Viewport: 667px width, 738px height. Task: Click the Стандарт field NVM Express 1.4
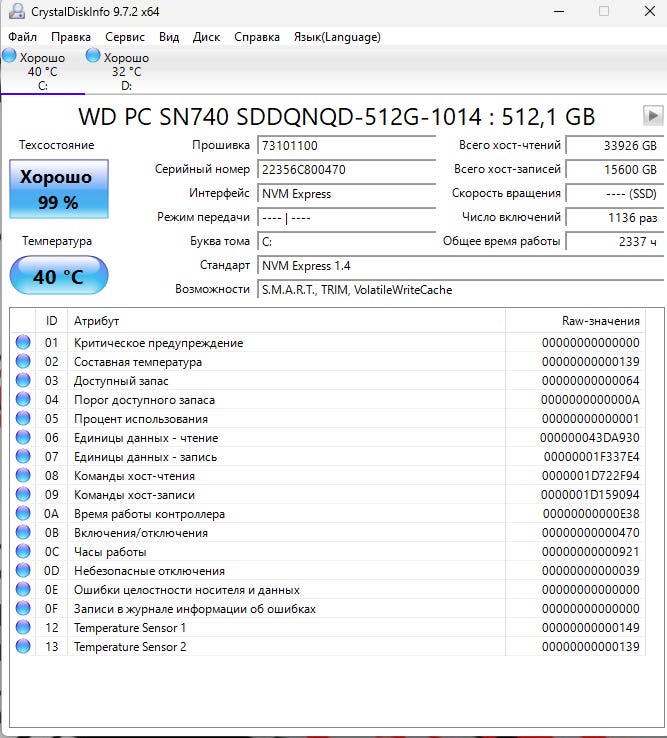(x=460, y=265)
